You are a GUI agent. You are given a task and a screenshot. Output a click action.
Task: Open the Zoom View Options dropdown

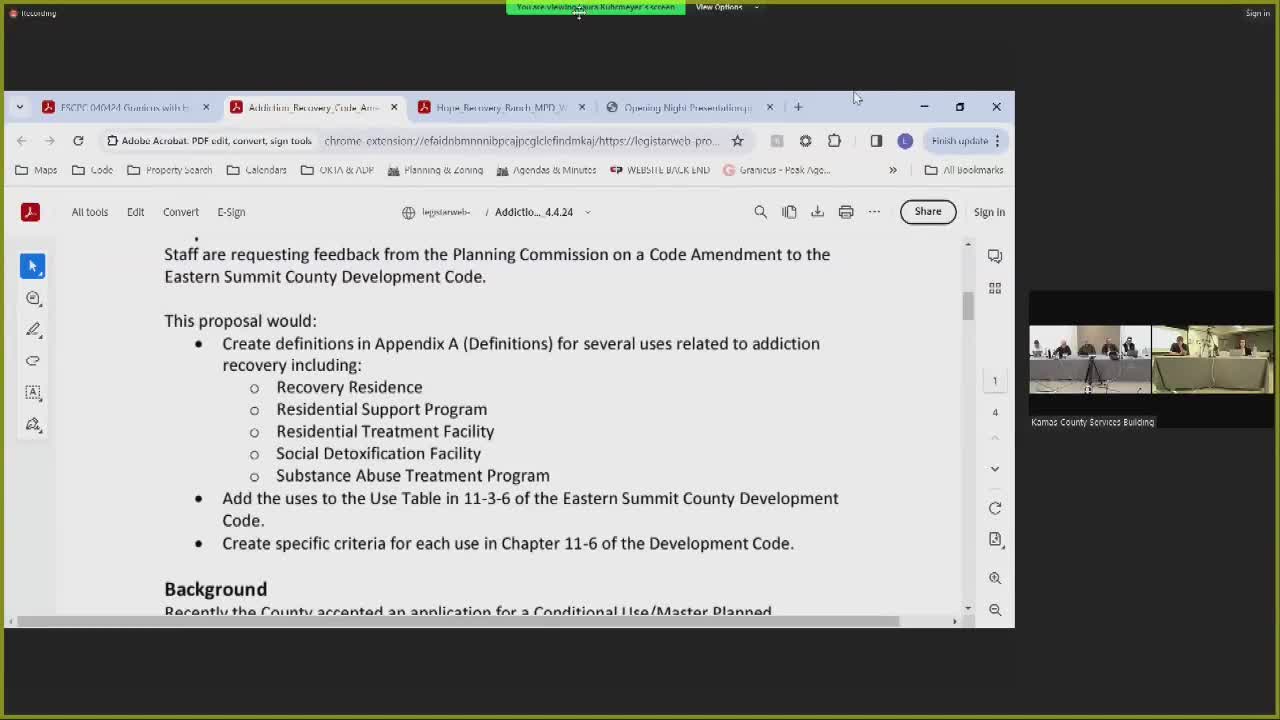click(x=727, y=7)
